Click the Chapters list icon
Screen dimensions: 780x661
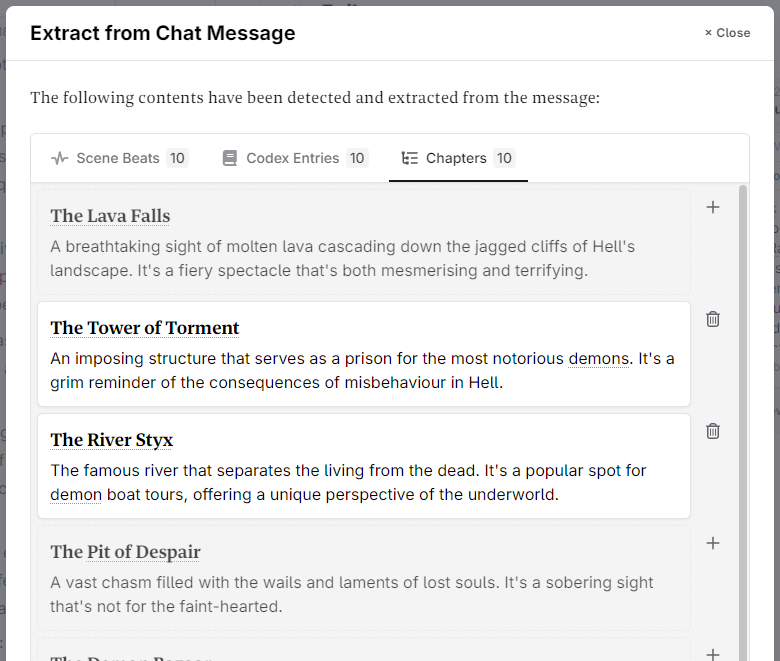click(x=409, y=158)
